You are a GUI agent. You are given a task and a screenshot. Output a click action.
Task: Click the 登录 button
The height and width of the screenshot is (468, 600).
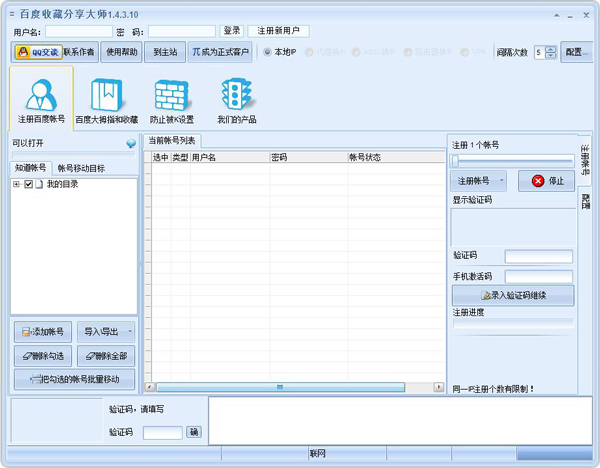232,31
